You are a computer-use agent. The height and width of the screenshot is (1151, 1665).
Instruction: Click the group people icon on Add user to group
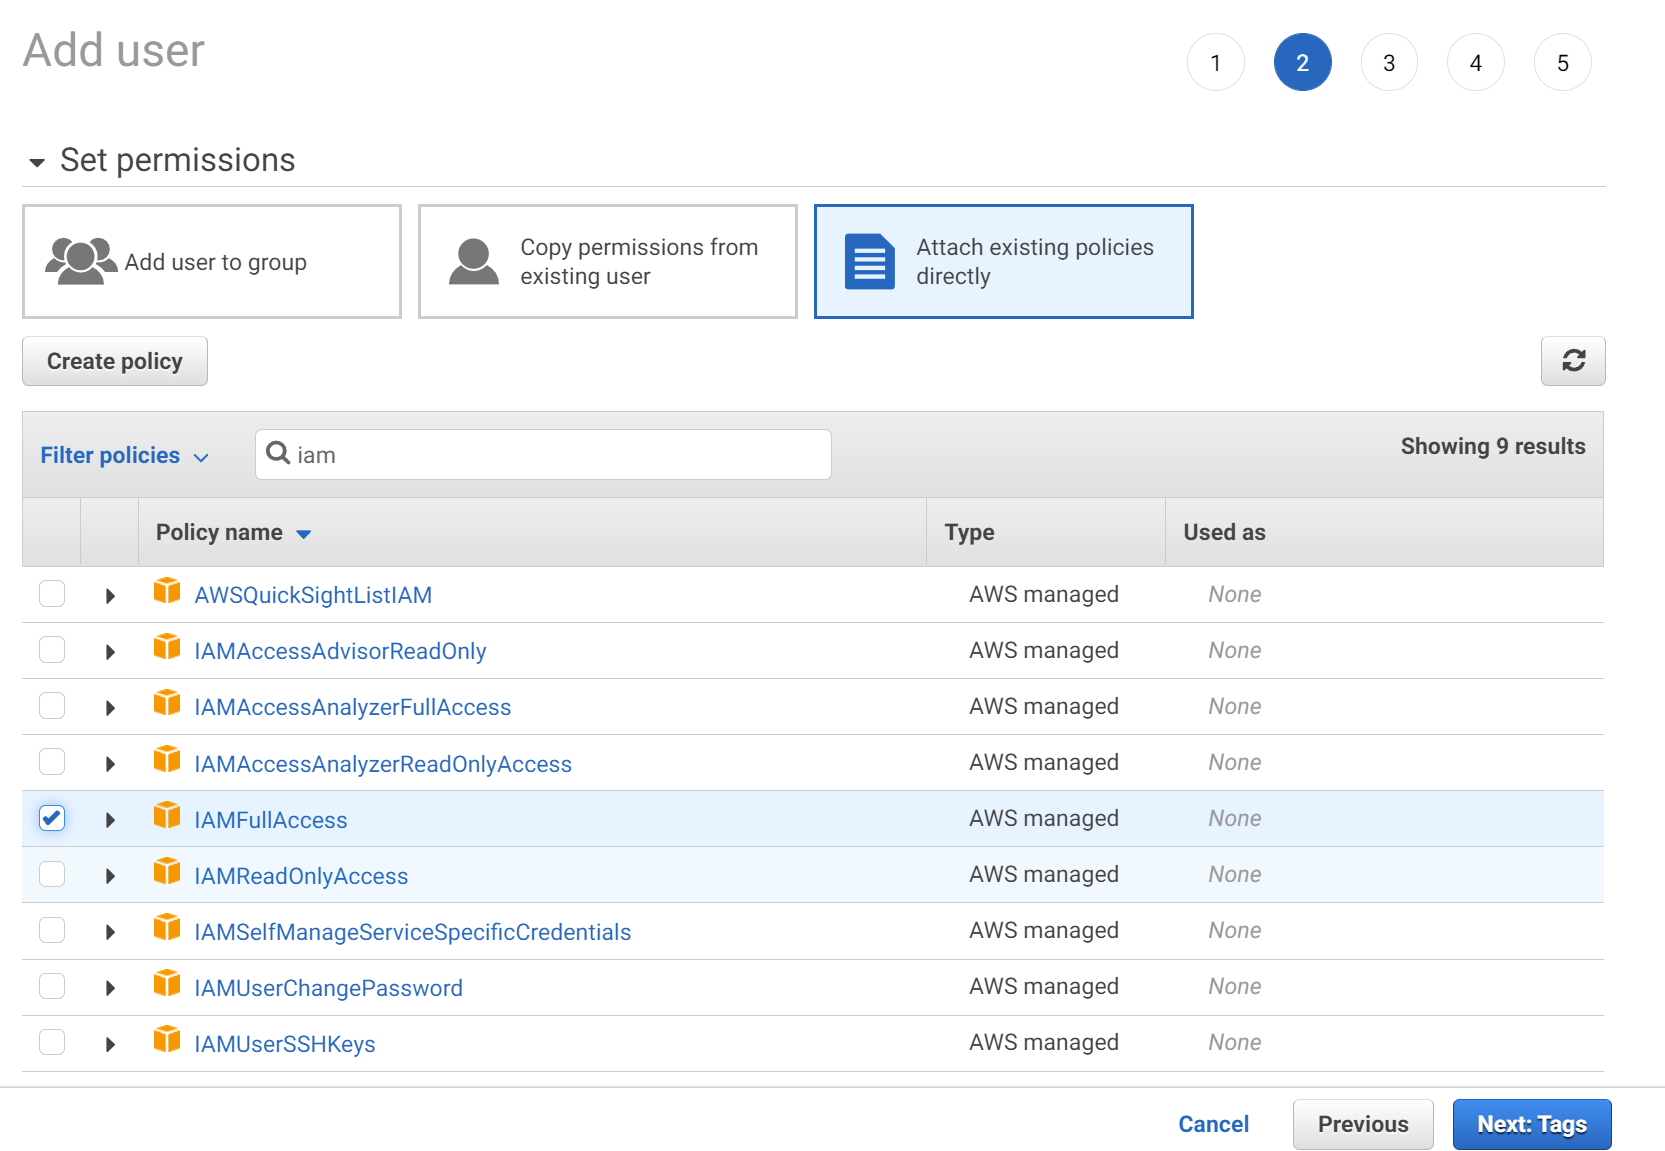[80, 261]
